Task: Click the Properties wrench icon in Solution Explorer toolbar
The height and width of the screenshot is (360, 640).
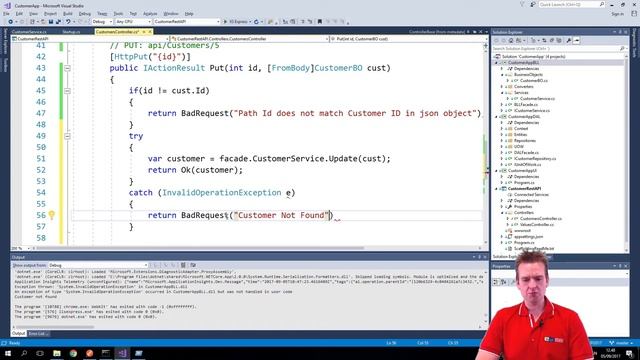Action: pyautogui.click(x=569, y=40)
